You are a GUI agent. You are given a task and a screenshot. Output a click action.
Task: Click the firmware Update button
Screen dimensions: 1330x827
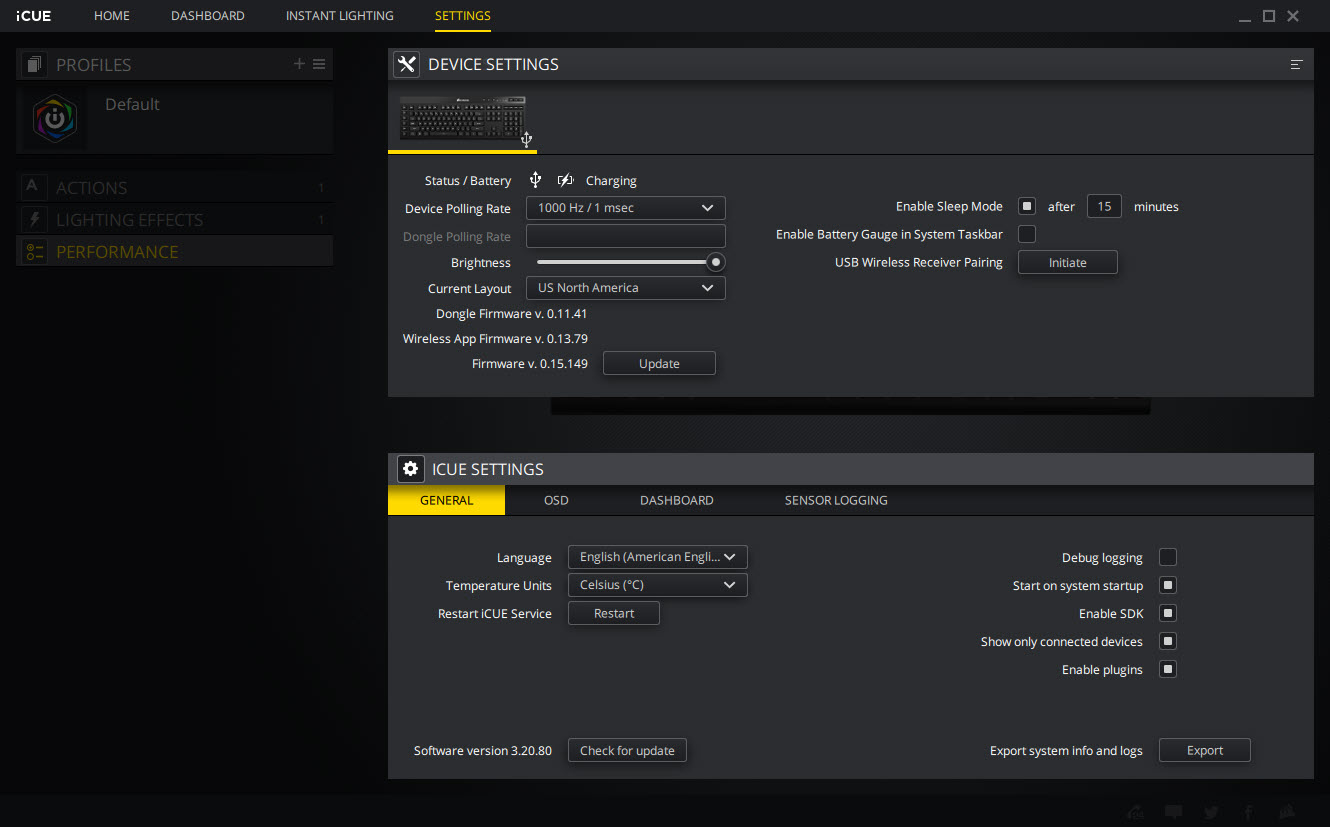(659, 364)
